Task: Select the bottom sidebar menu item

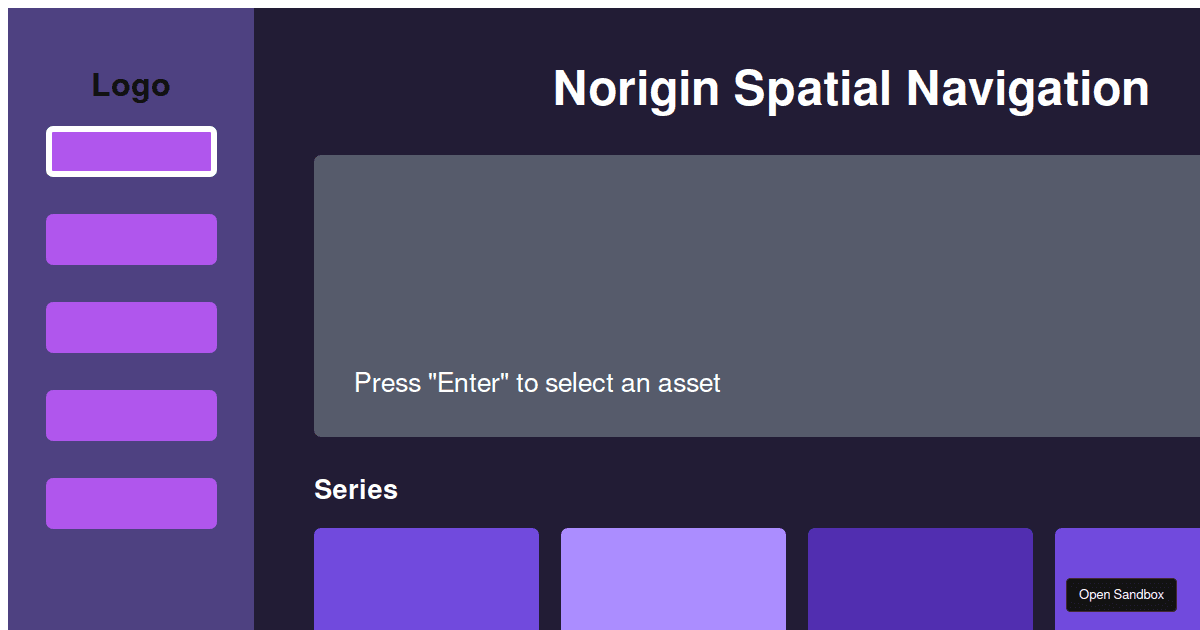Action: (x=131, y=503)
